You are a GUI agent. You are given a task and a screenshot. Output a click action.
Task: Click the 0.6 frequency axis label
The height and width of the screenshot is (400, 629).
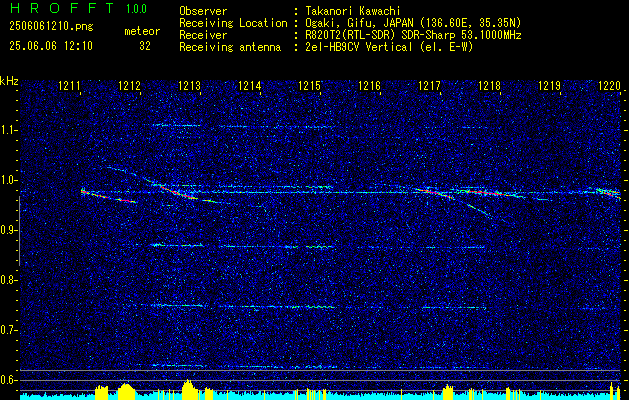pyautogui.click(x=7, y=380)
